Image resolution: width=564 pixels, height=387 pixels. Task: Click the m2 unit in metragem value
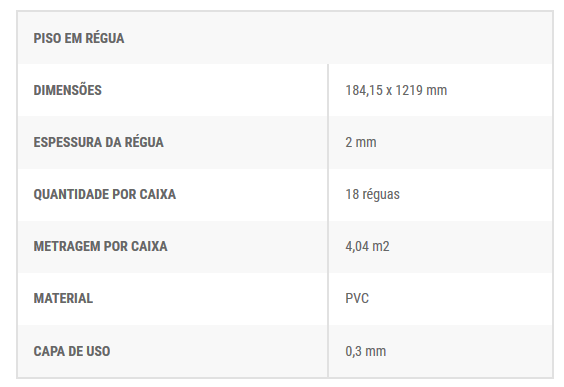[381, 246]
